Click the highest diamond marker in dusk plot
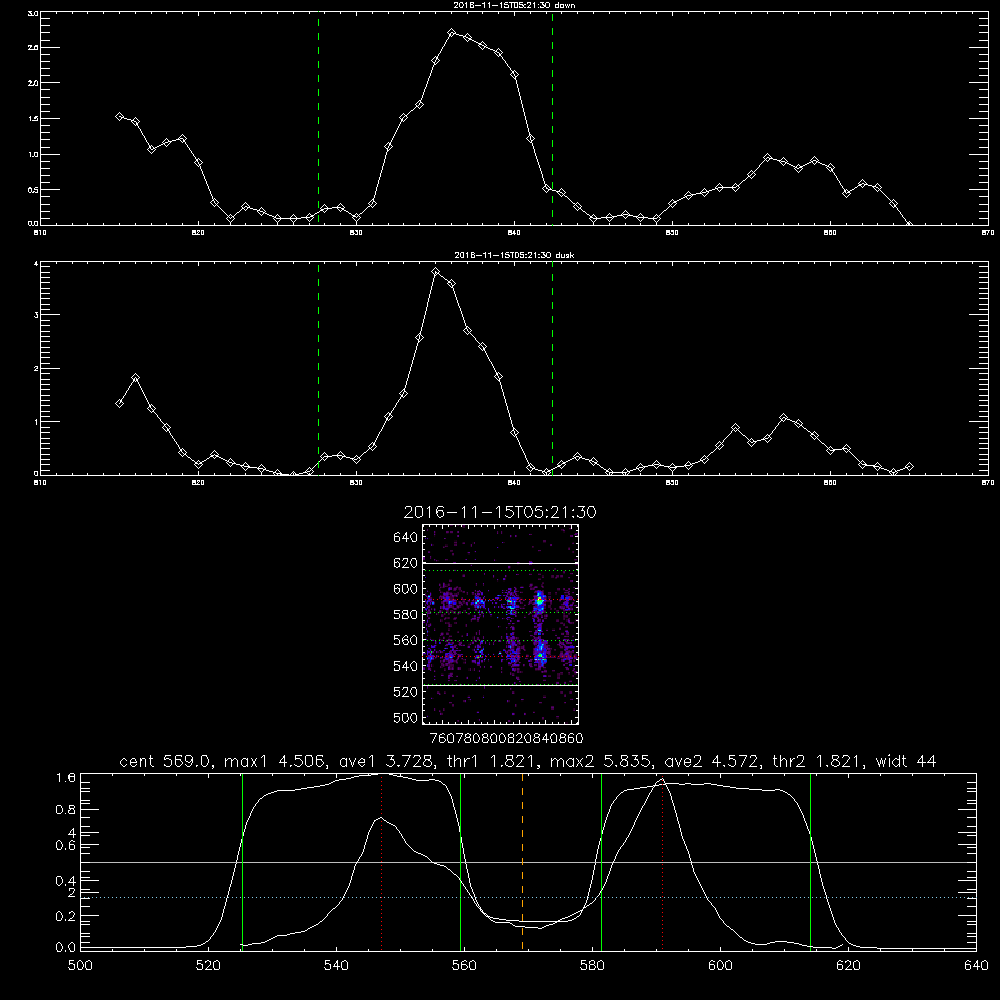The height and width of the screenshot is (1000, 1000). point(436,272)
